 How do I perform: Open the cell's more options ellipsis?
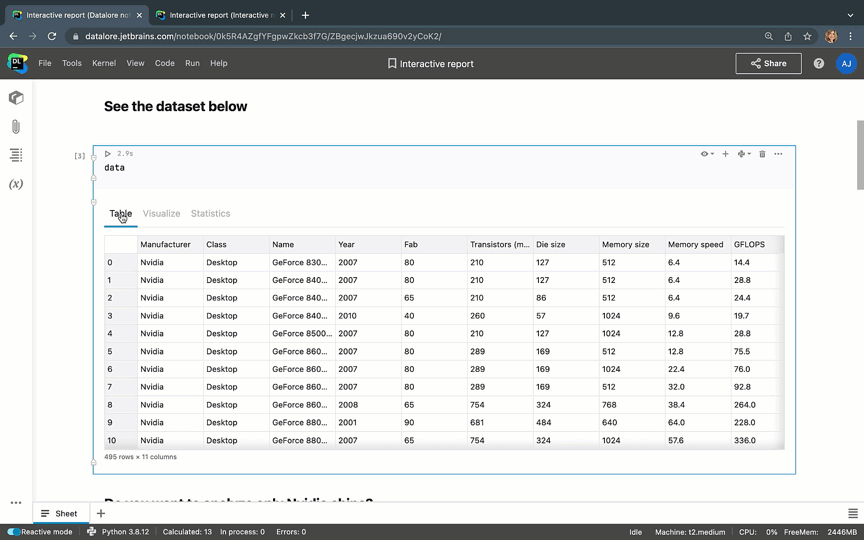click(x=778, y=154)
